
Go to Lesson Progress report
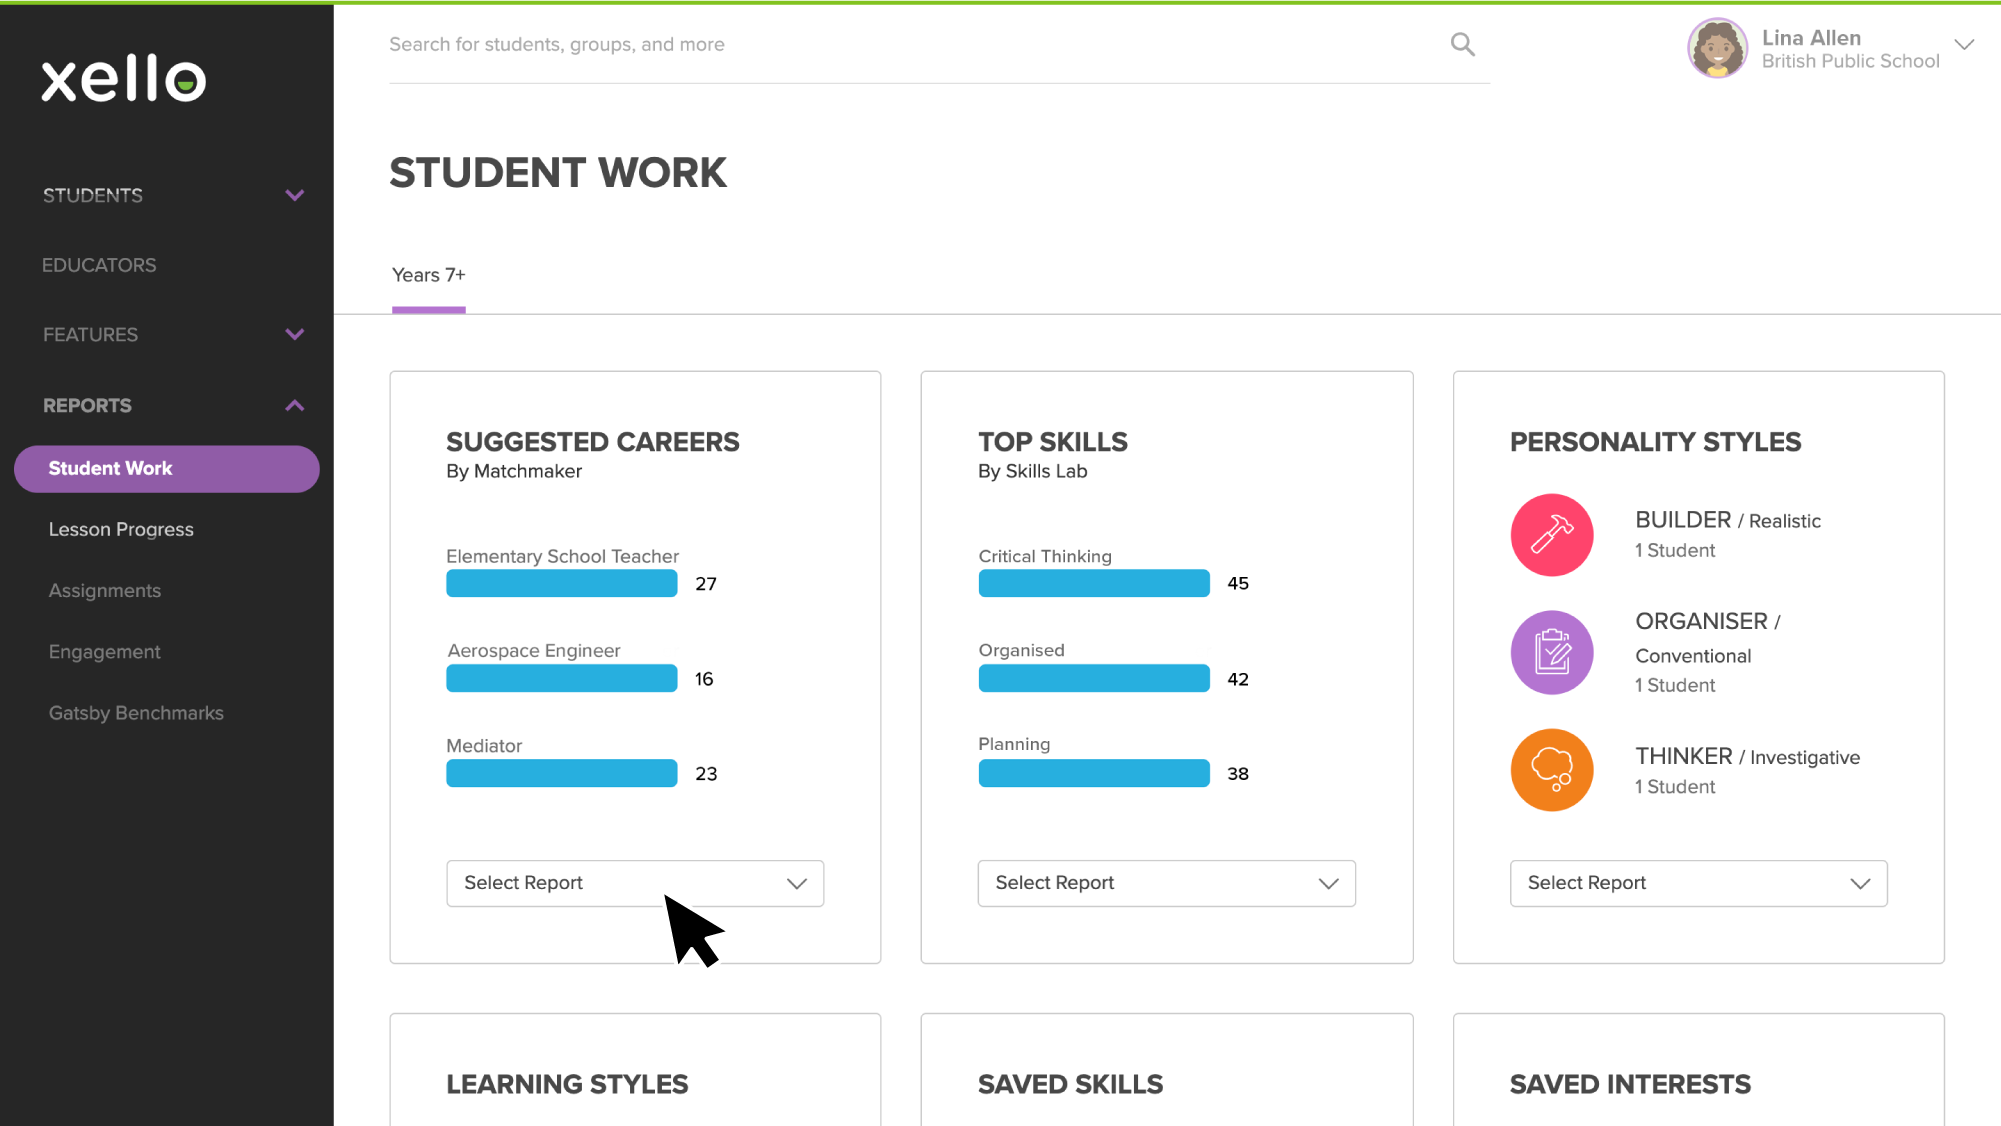pyautogui.click(x=121, y=529)
